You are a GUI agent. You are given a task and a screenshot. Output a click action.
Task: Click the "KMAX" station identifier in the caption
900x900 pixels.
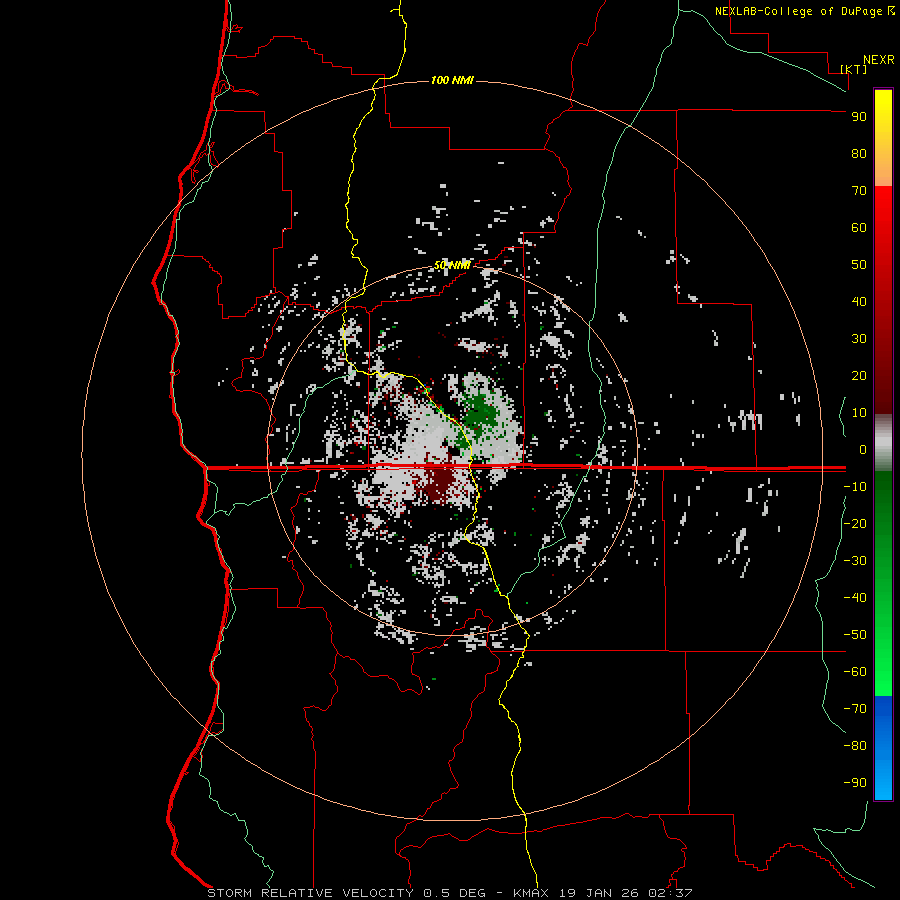pos(530,893)
